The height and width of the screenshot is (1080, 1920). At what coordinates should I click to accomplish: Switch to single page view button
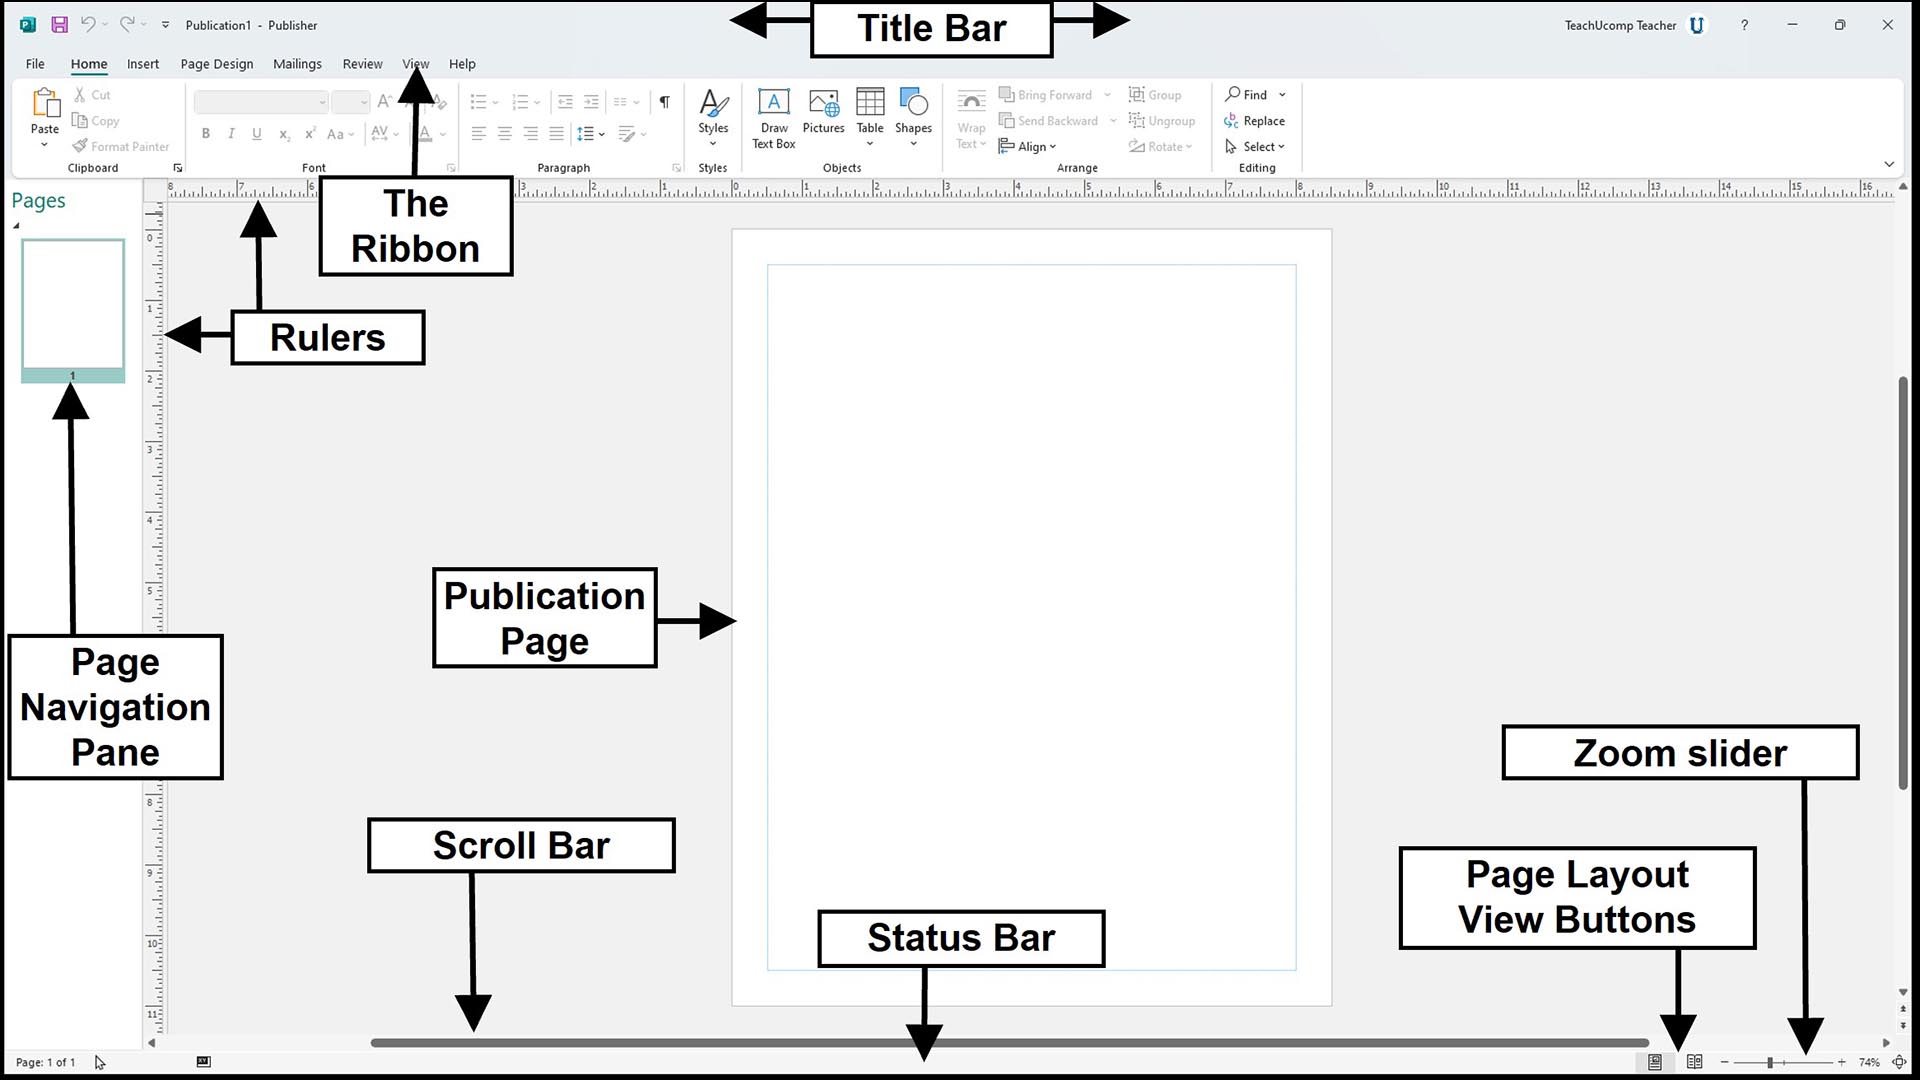point(1655,1062)
